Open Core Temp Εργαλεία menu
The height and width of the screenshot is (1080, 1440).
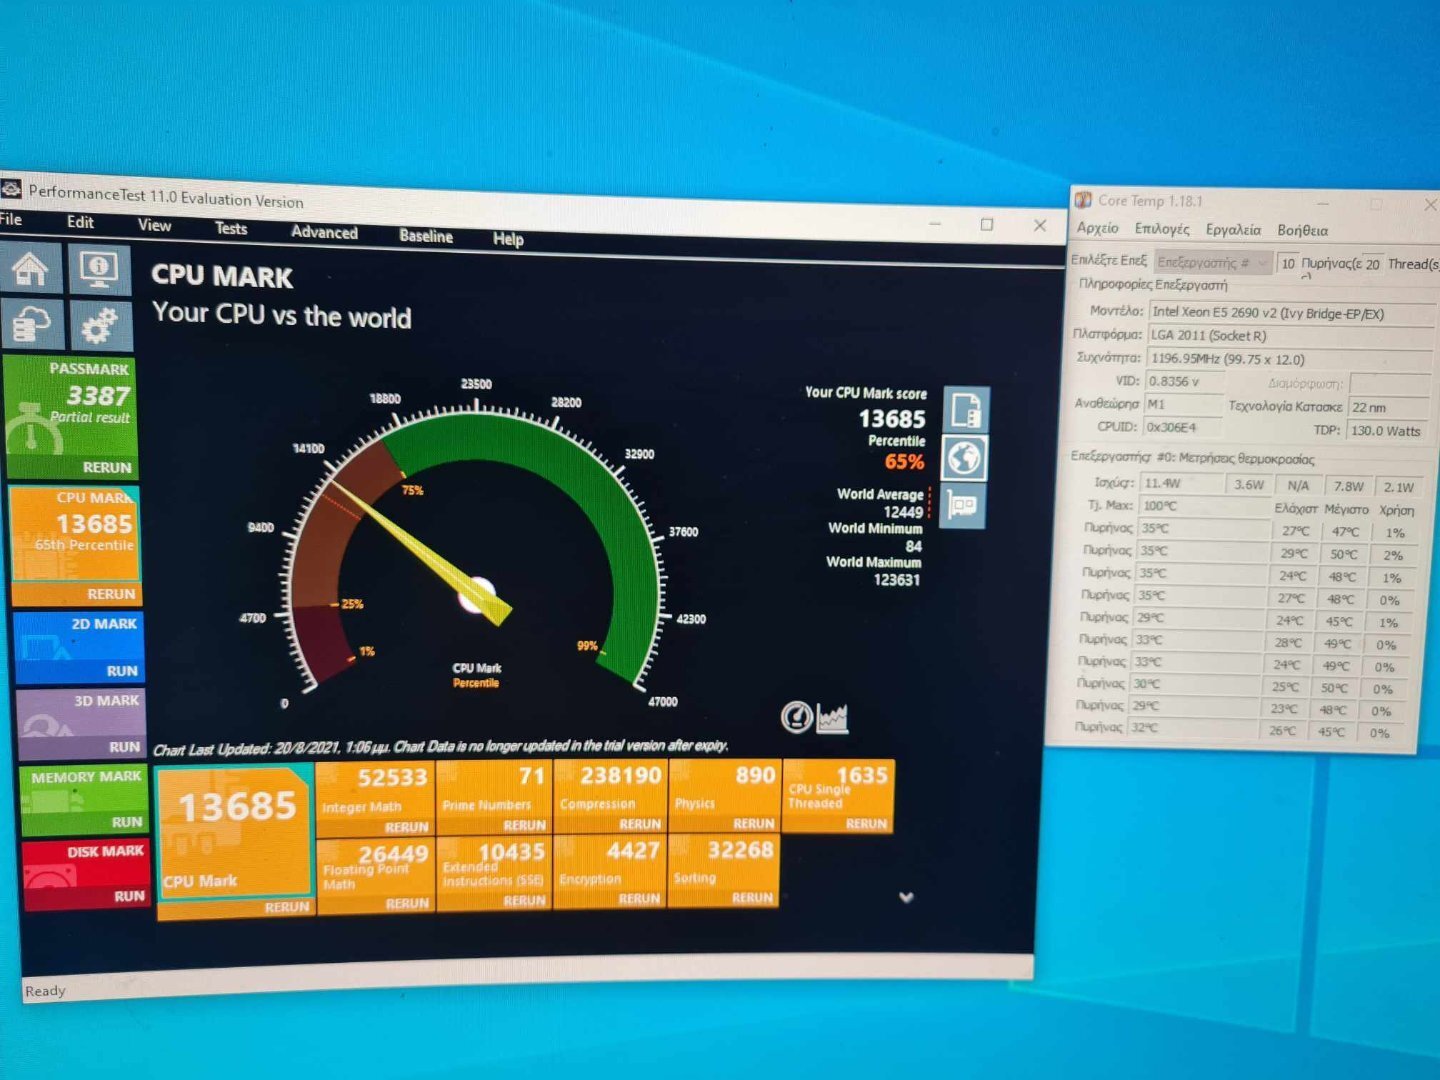1233,230
